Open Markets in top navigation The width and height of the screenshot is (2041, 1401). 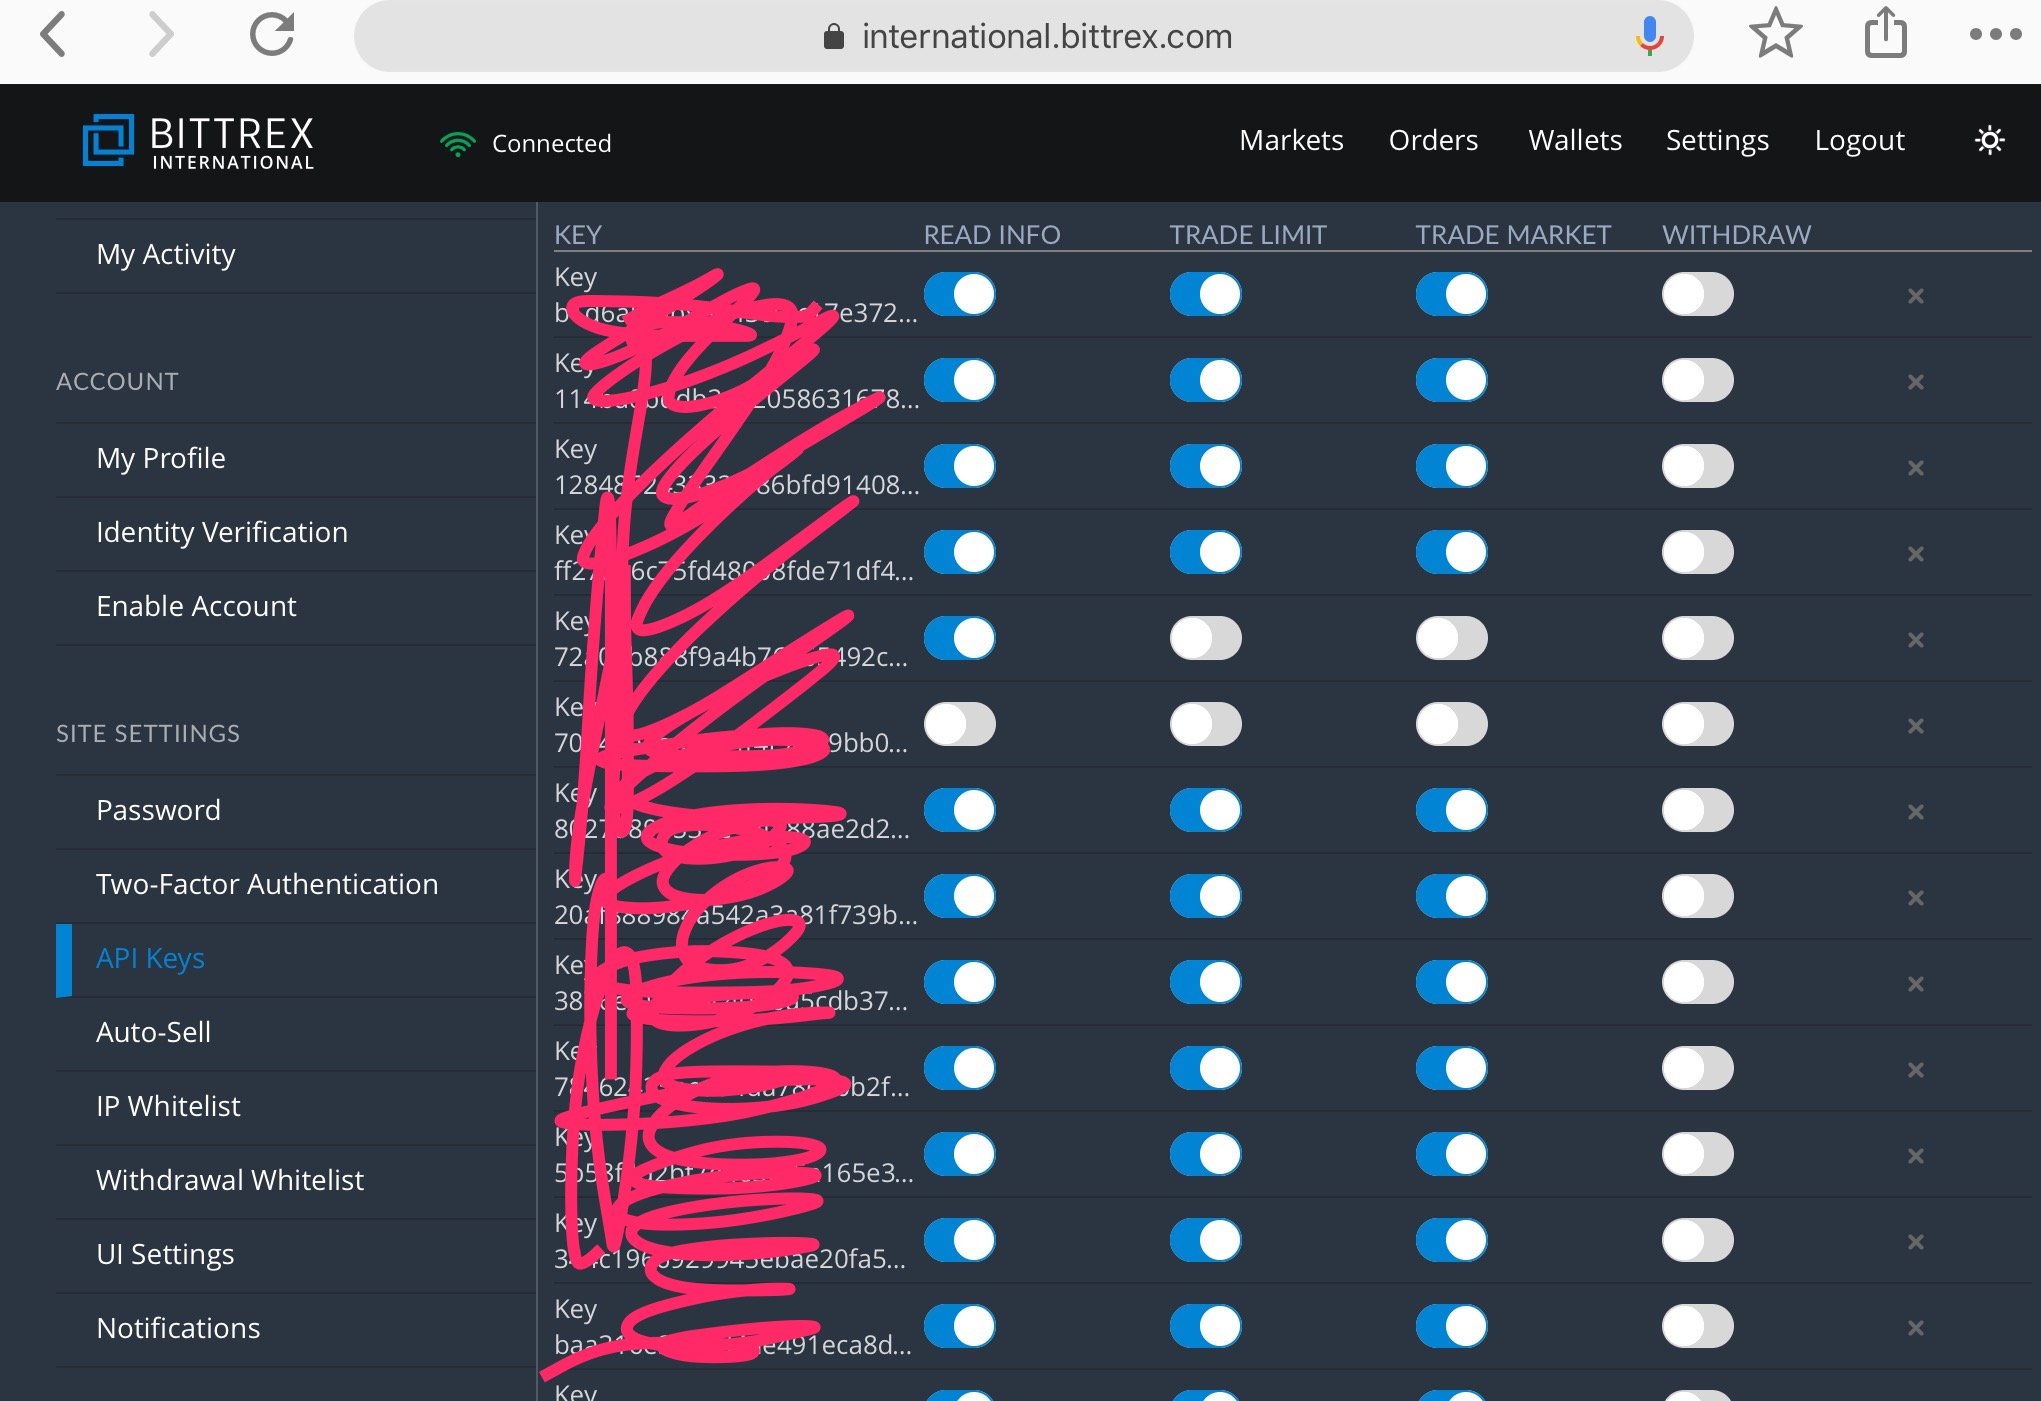point(1291,140)
